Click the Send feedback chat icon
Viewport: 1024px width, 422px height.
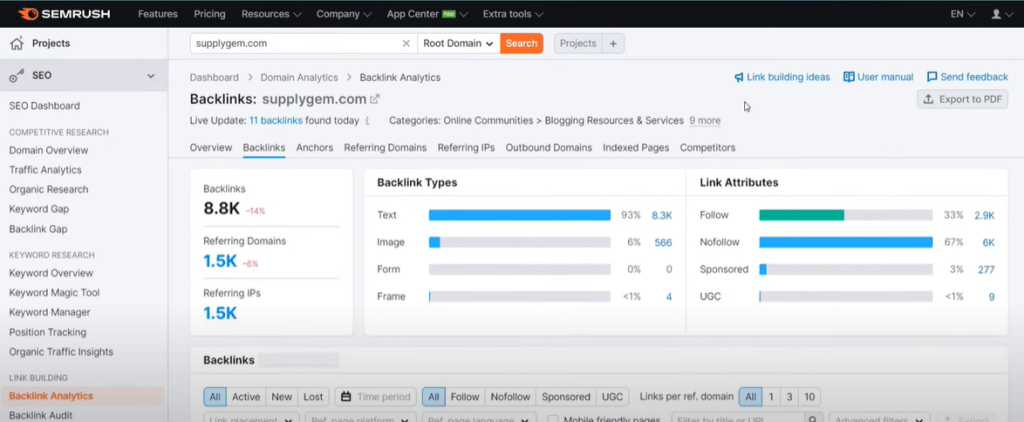pos(932,77)
